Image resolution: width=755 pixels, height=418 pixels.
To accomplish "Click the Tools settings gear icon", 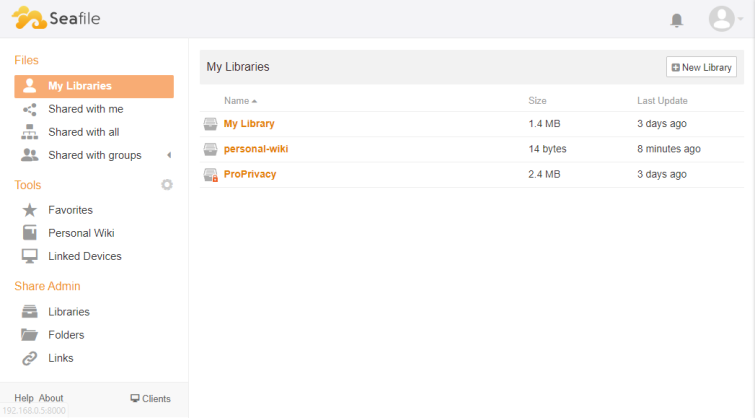I will point(167,184).
